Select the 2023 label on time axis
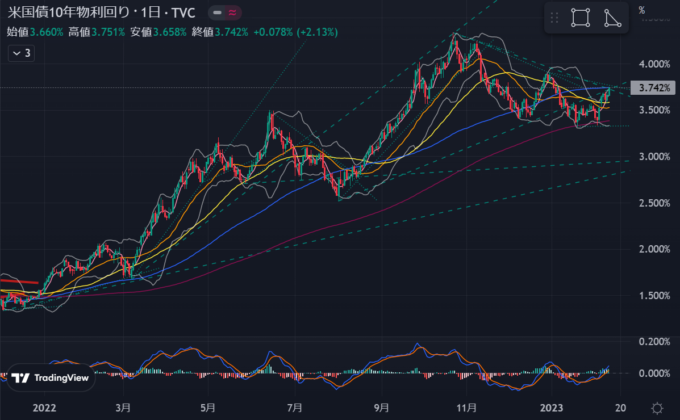The image size is (680, 420). click(x=552, y=407)
